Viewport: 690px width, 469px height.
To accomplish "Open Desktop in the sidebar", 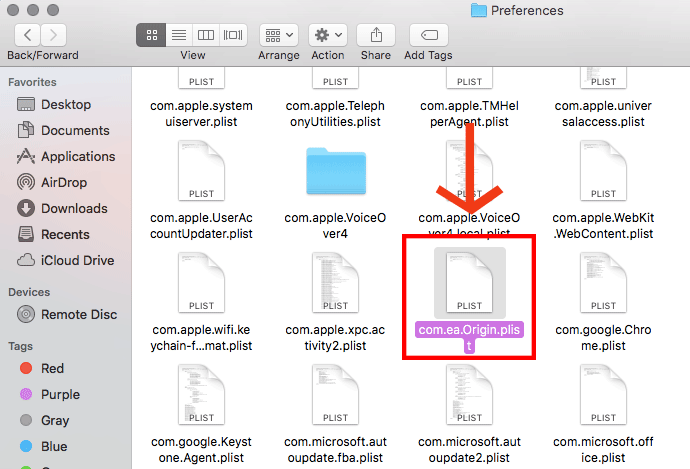I will tap(65, 105).
